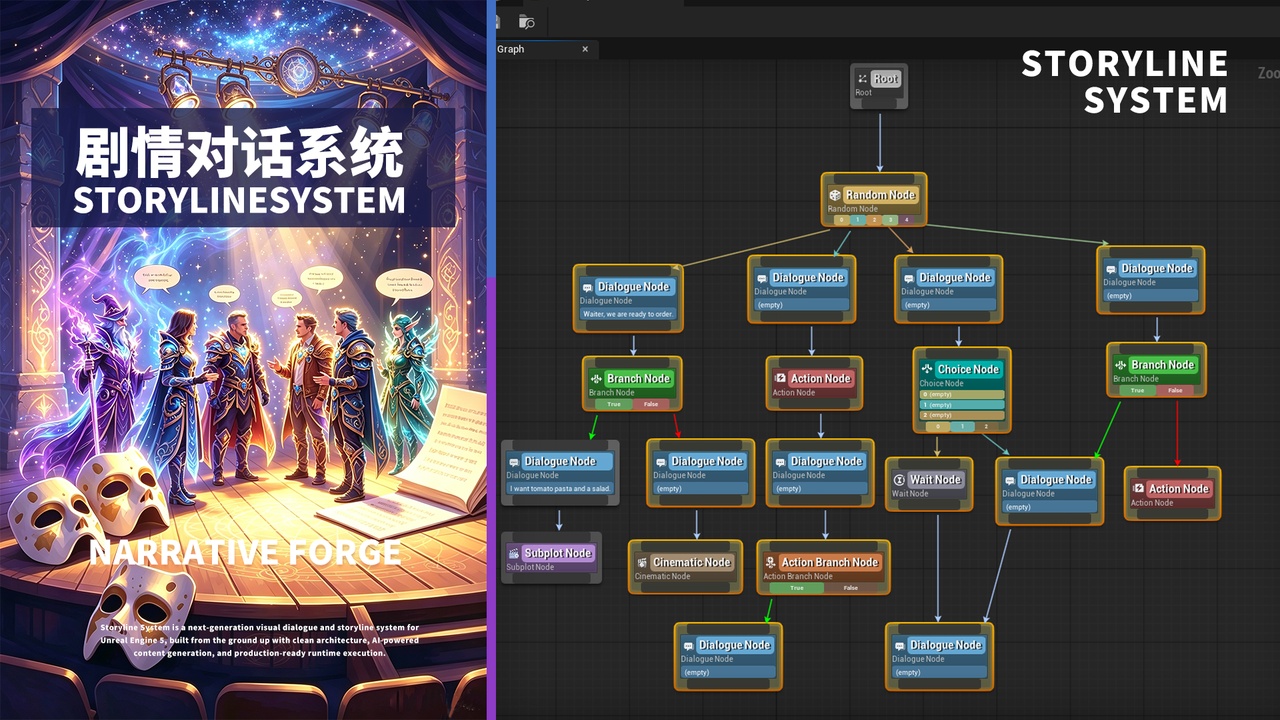Click the browse-to-asset folder icon in toolbar

click(x=527, y=21)
